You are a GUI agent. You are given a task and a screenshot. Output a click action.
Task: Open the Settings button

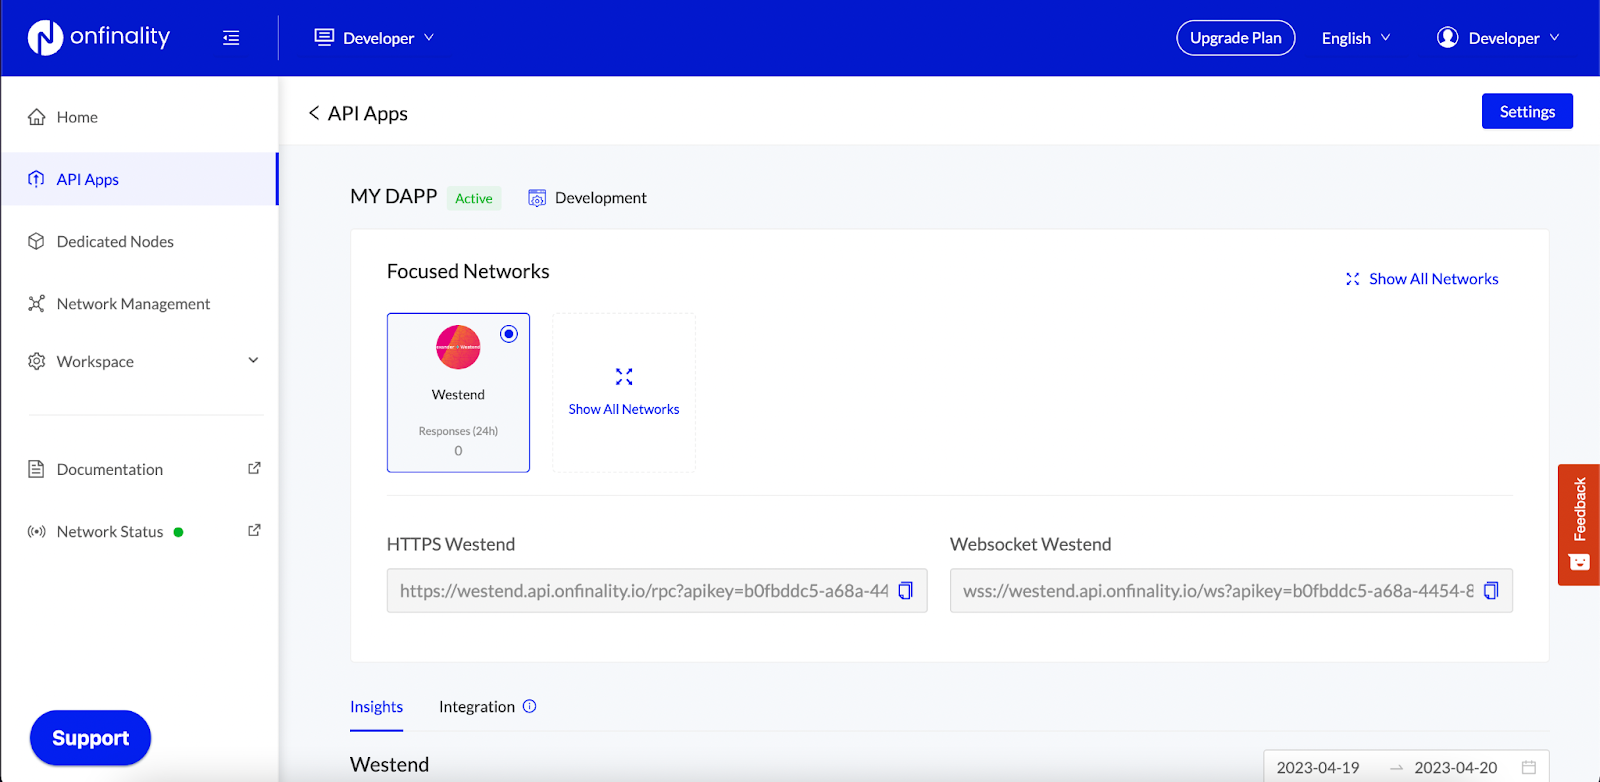(x=1527, y=111)
